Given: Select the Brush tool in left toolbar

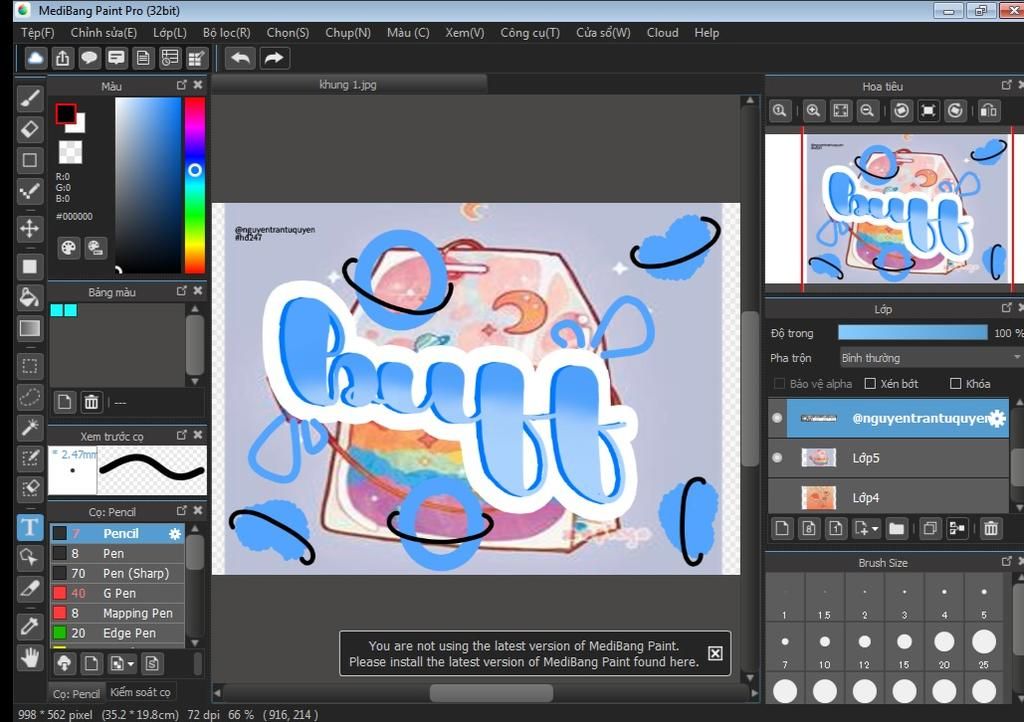Looking at the screenshot, I should (29, 99).
